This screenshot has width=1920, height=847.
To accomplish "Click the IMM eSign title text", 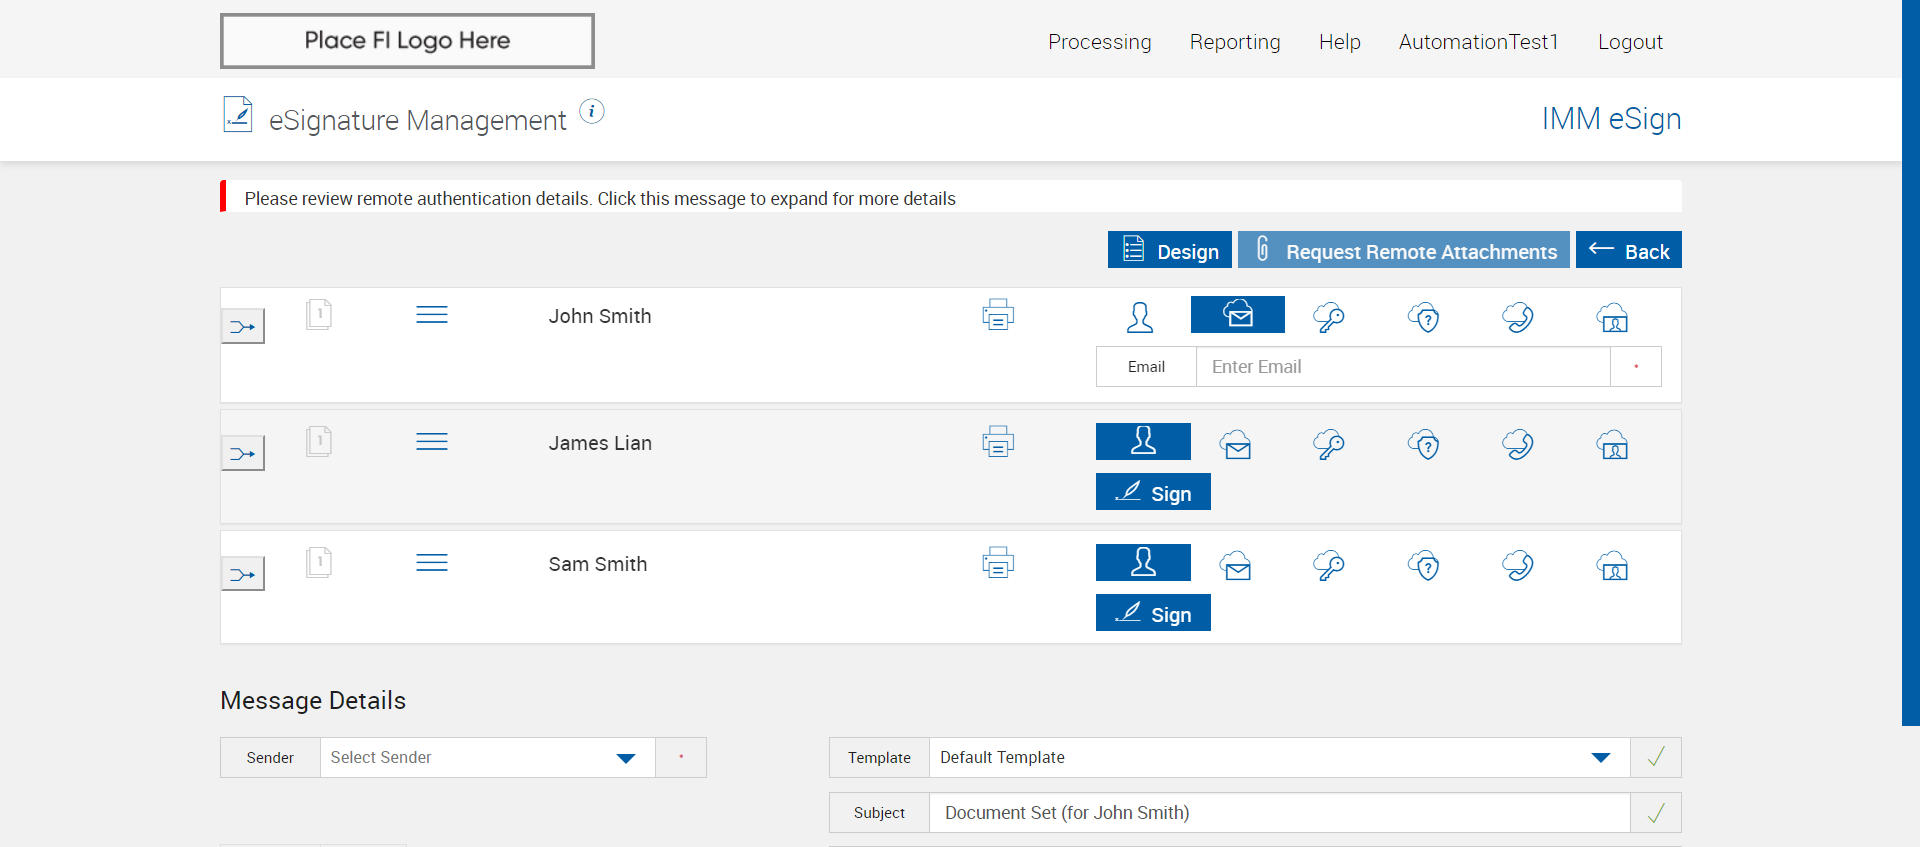I will (1611, 119).
